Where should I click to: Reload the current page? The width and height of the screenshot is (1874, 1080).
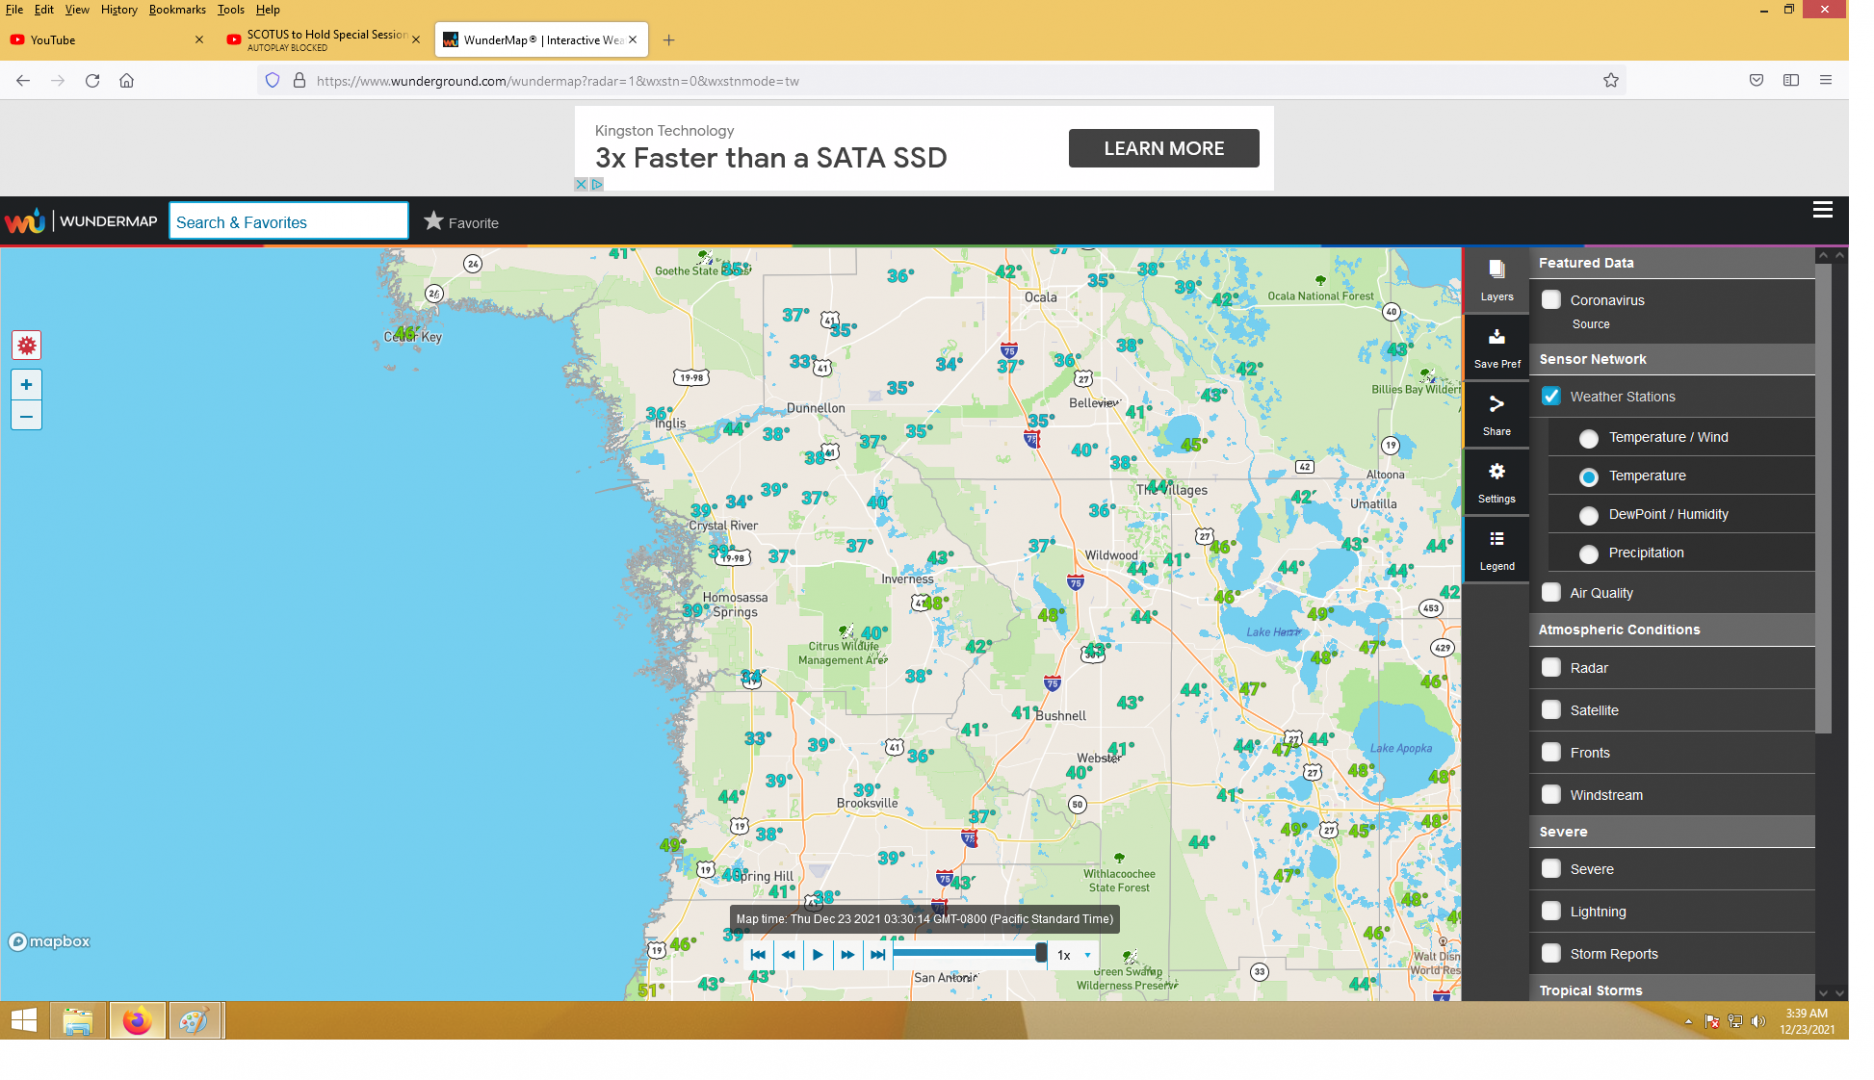[x=93, y=82]
